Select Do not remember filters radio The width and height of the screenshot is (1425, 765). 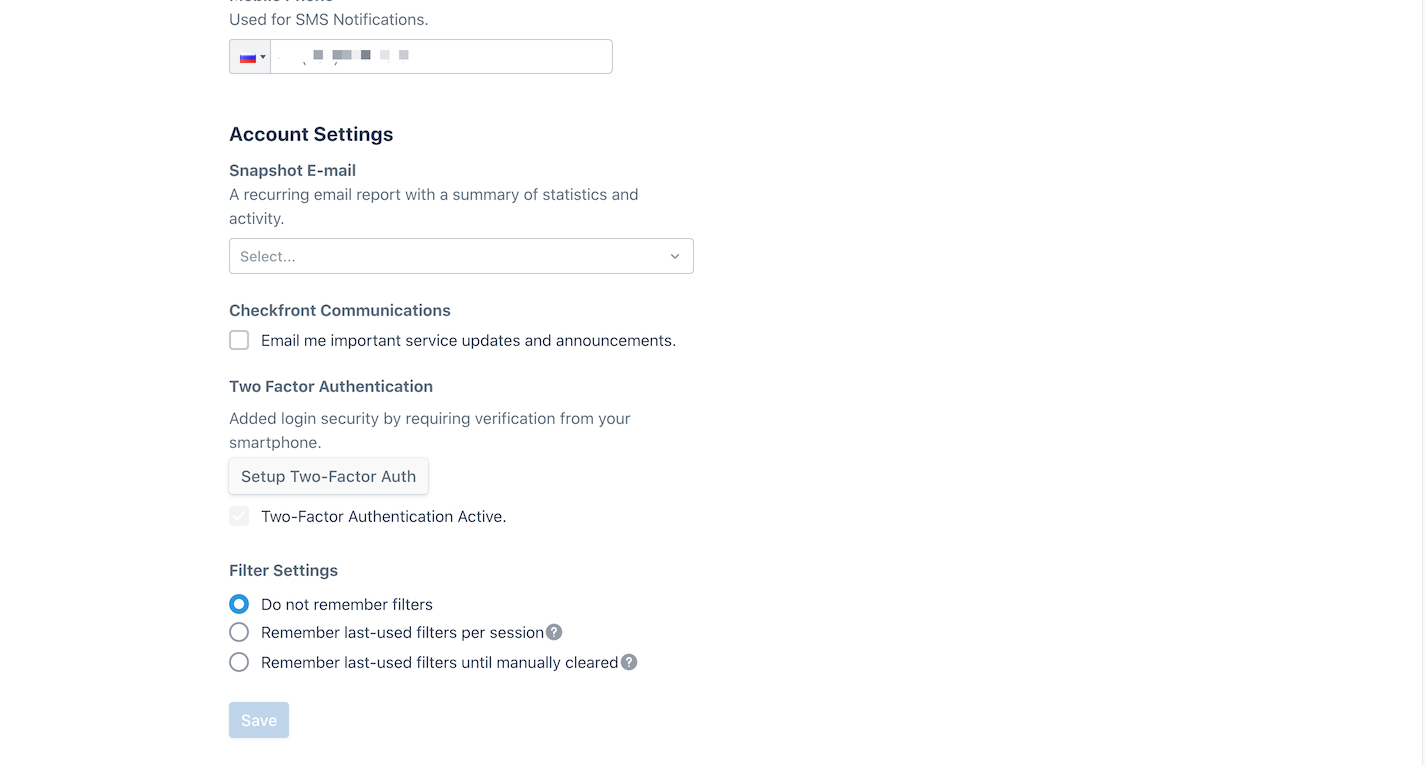tap(239, 604)
